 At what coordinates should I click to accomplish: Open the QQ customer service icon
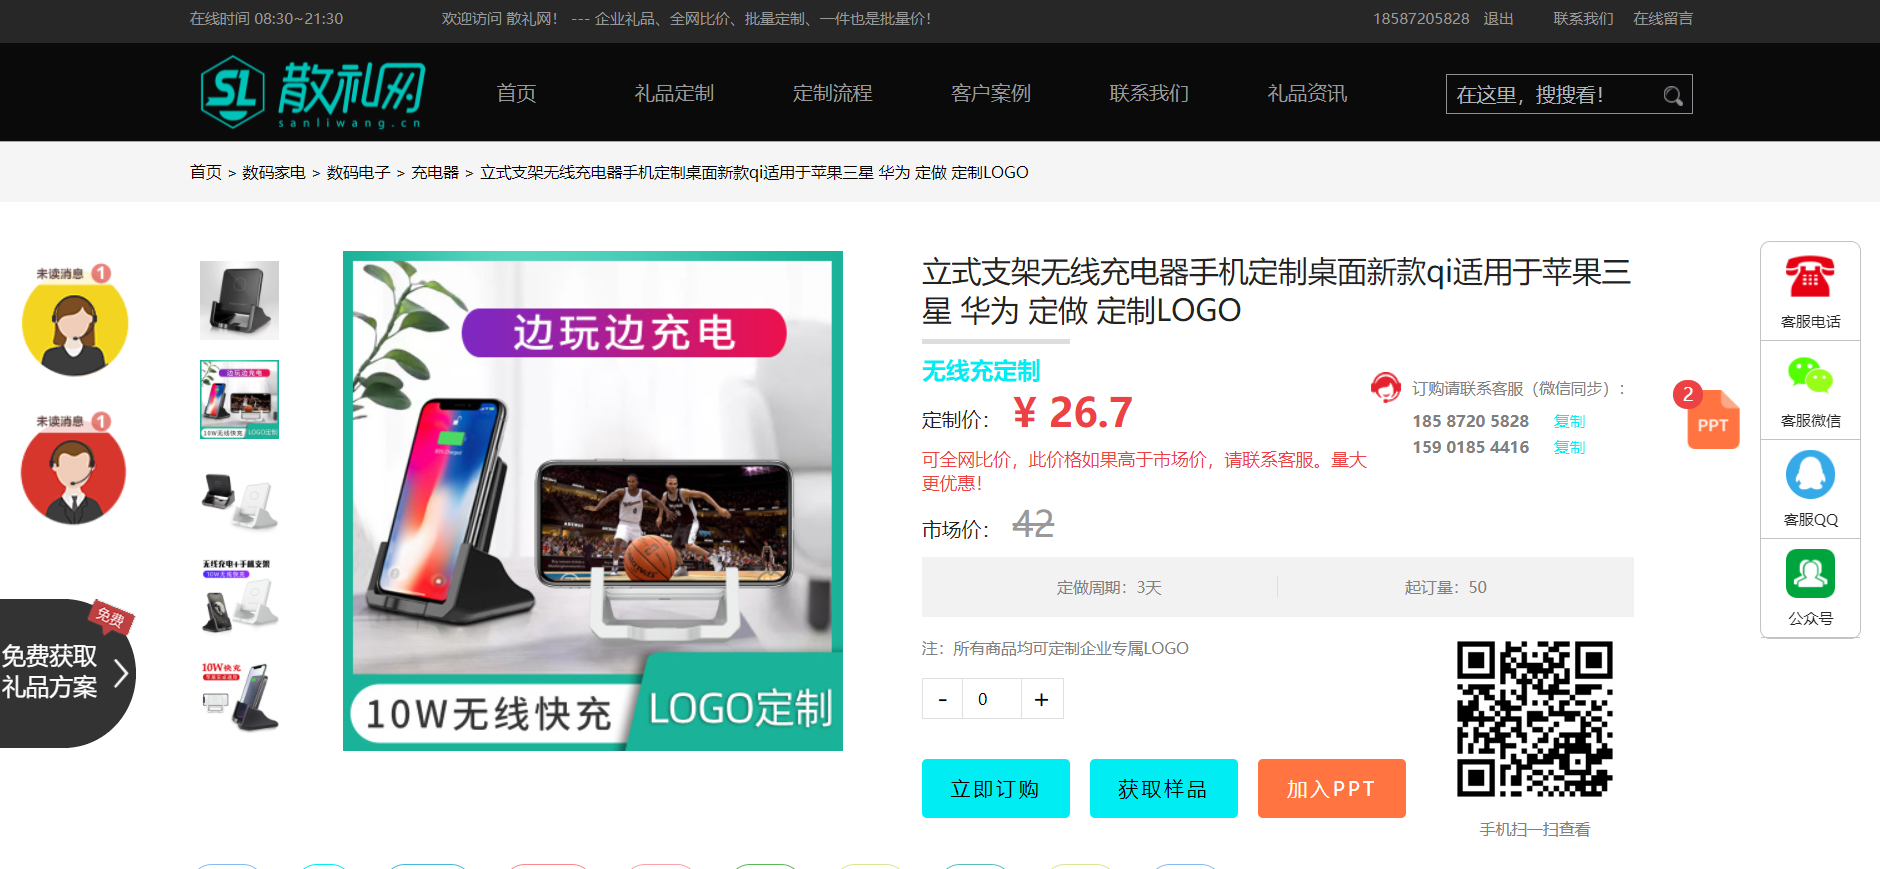1809,475
